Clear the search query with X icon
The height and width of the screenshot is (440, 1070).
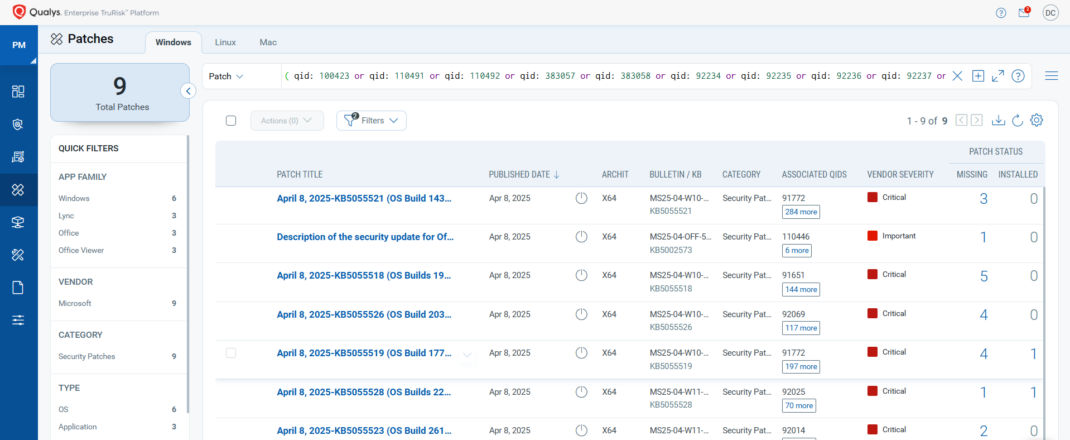click(x=957, y=76)
